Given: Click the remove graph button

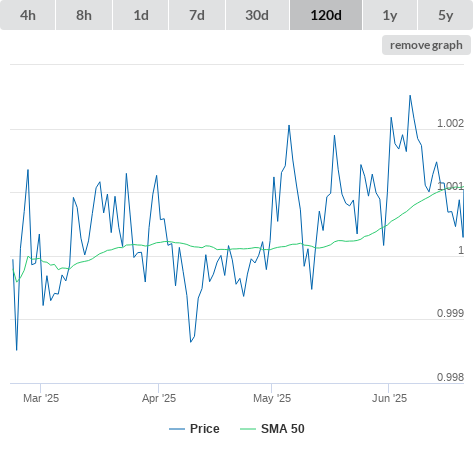Looking at the screenshot, I should point(426,45).
